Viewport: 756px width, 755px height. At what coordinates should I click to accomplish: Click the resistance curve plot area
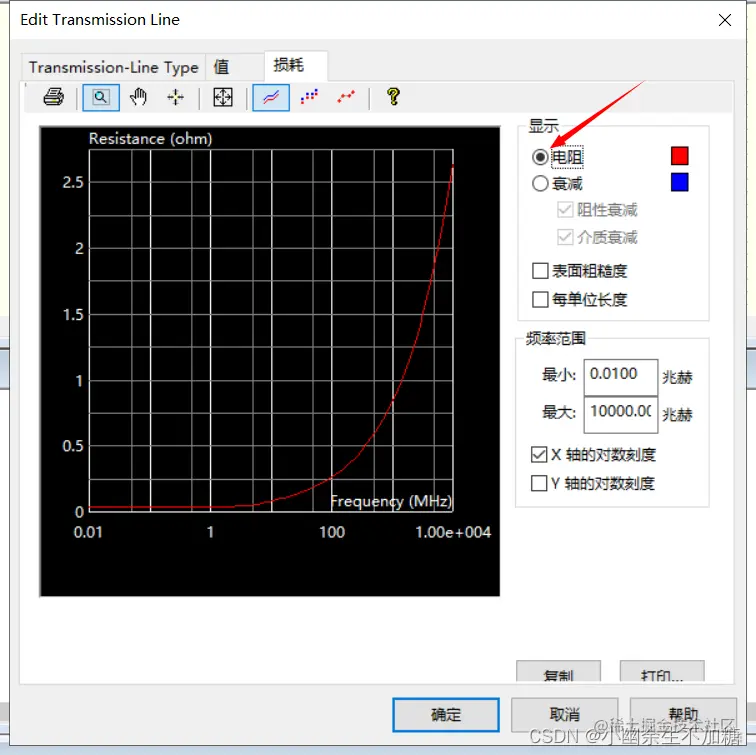point(271,330)
